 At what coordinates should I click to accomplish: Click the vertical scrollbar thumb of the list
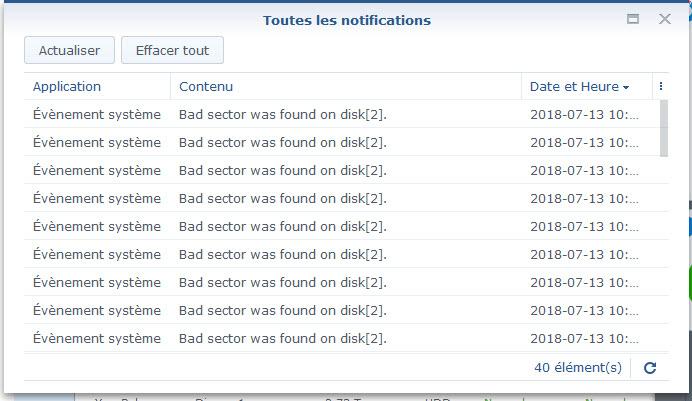click(x=663, y=128)
